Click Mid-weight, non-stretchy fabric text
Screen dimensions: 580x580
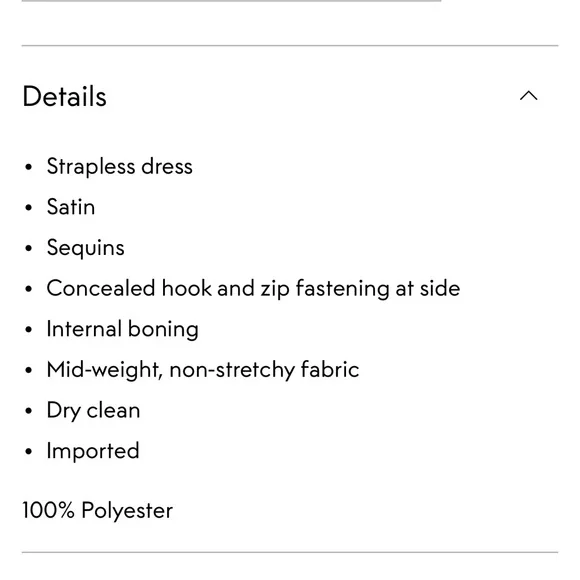[x=203, y=370]
